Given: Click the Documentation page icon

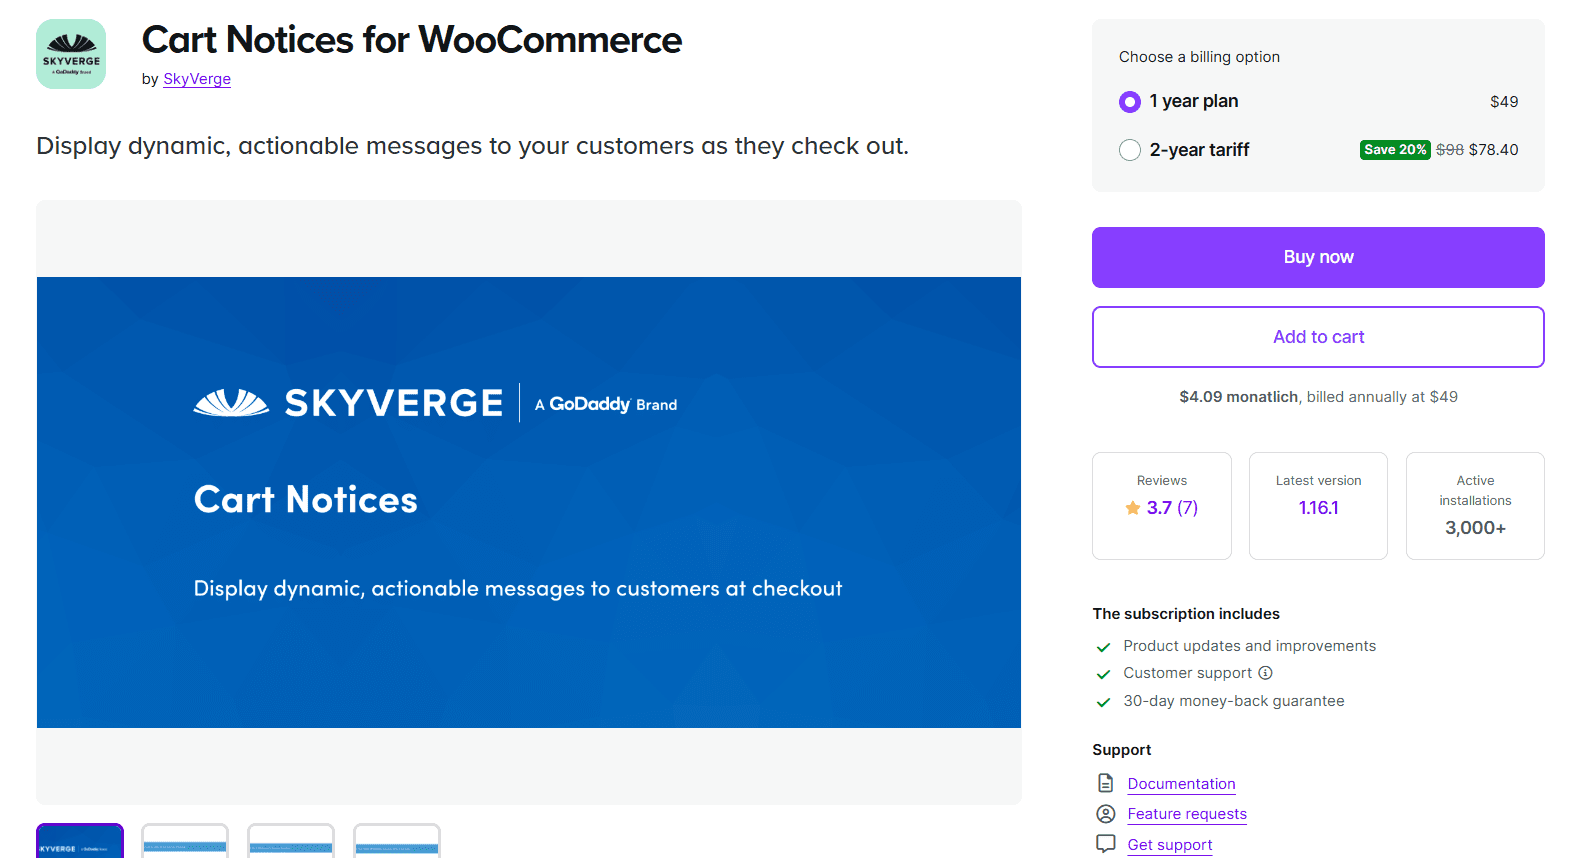Looking at the screenshot, I should pos(1105,783).
